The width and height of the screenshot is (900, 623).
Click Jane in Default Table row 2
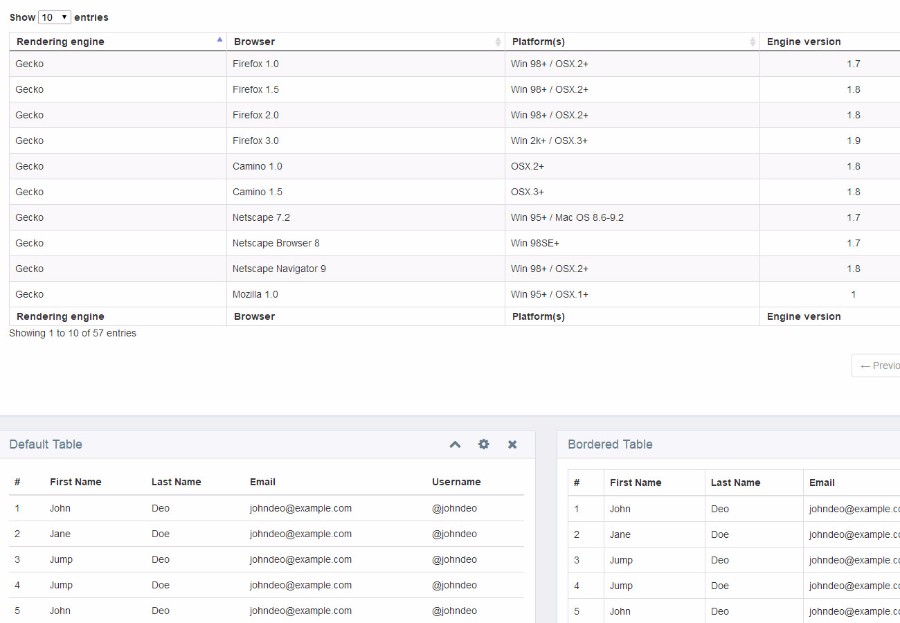[60, 534]
